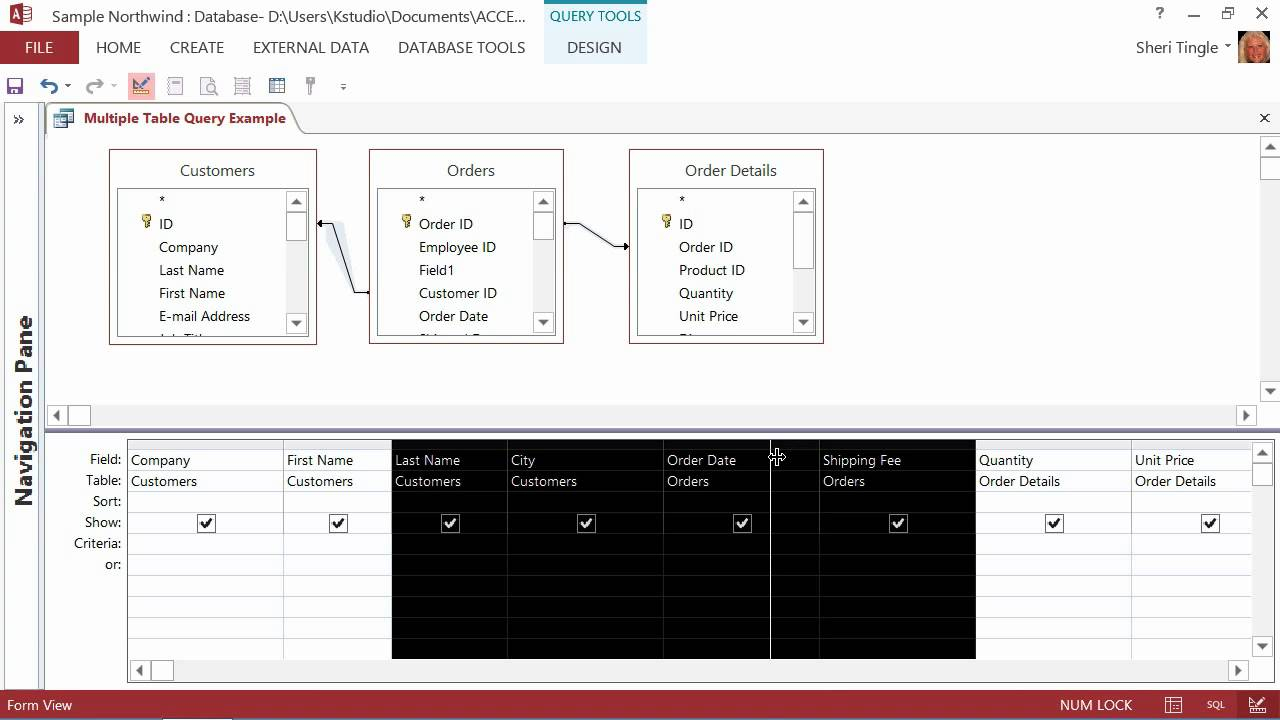Viewport: 1280px width, 720px height.
Task: Switch to Datasheet View from status bar icon
Action: pos(1174,705)
